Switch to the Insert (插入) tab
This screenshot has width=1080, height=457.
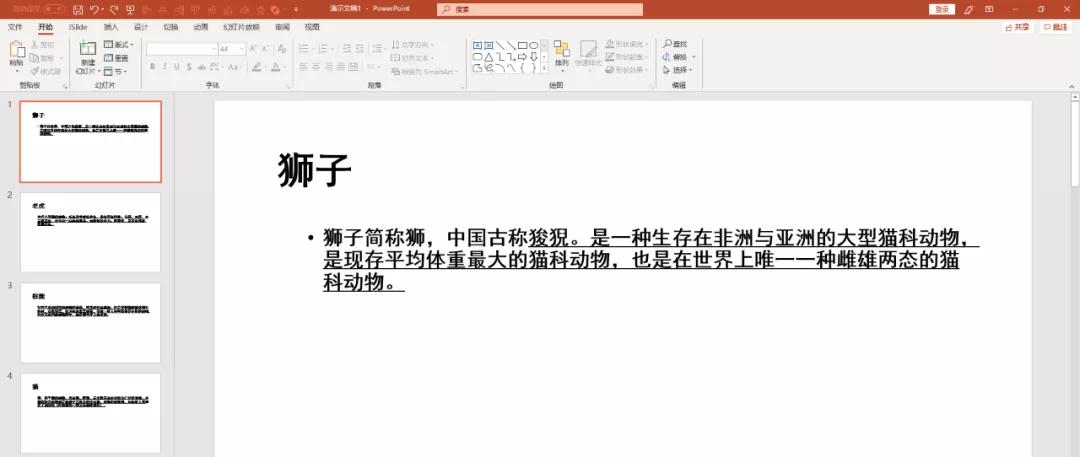(x=111, y=27)
